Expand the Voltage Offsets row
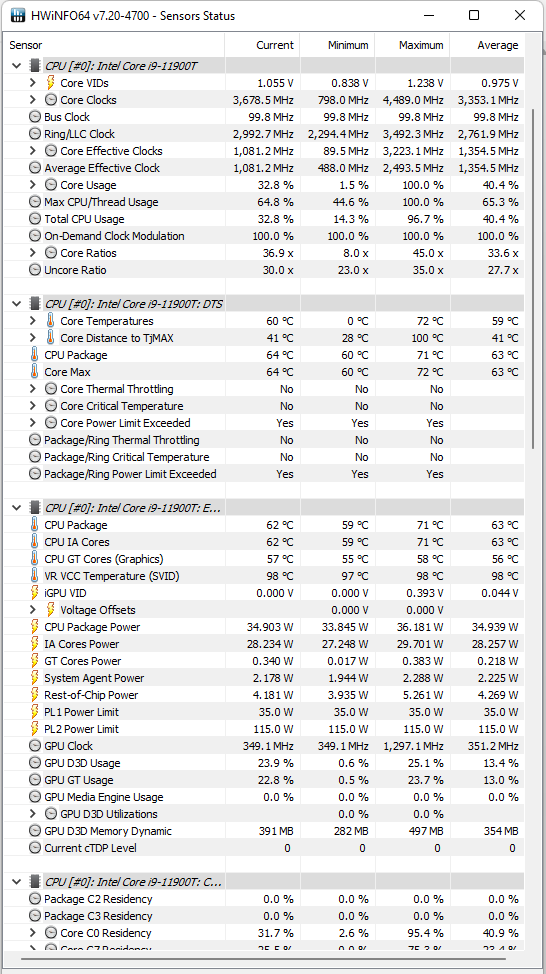The image size is (546, 974). point(33,610)
